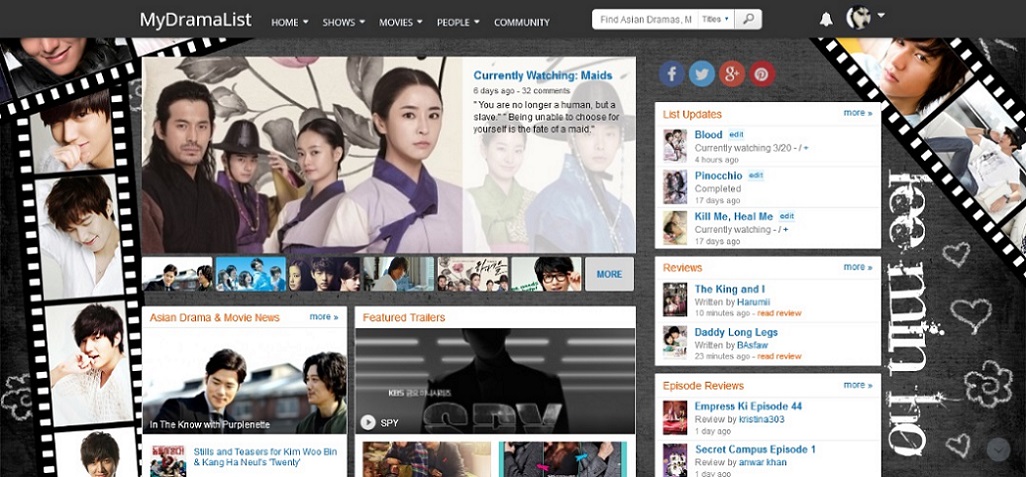Tap the round down-arrow button at bottom right

pos(999,450)
